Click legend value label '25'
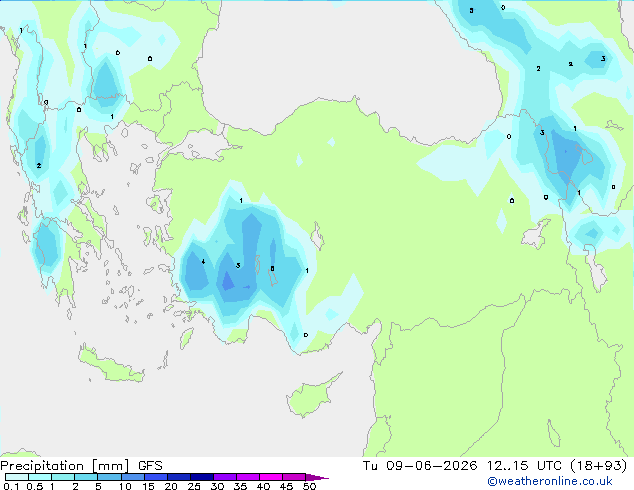 194,486
